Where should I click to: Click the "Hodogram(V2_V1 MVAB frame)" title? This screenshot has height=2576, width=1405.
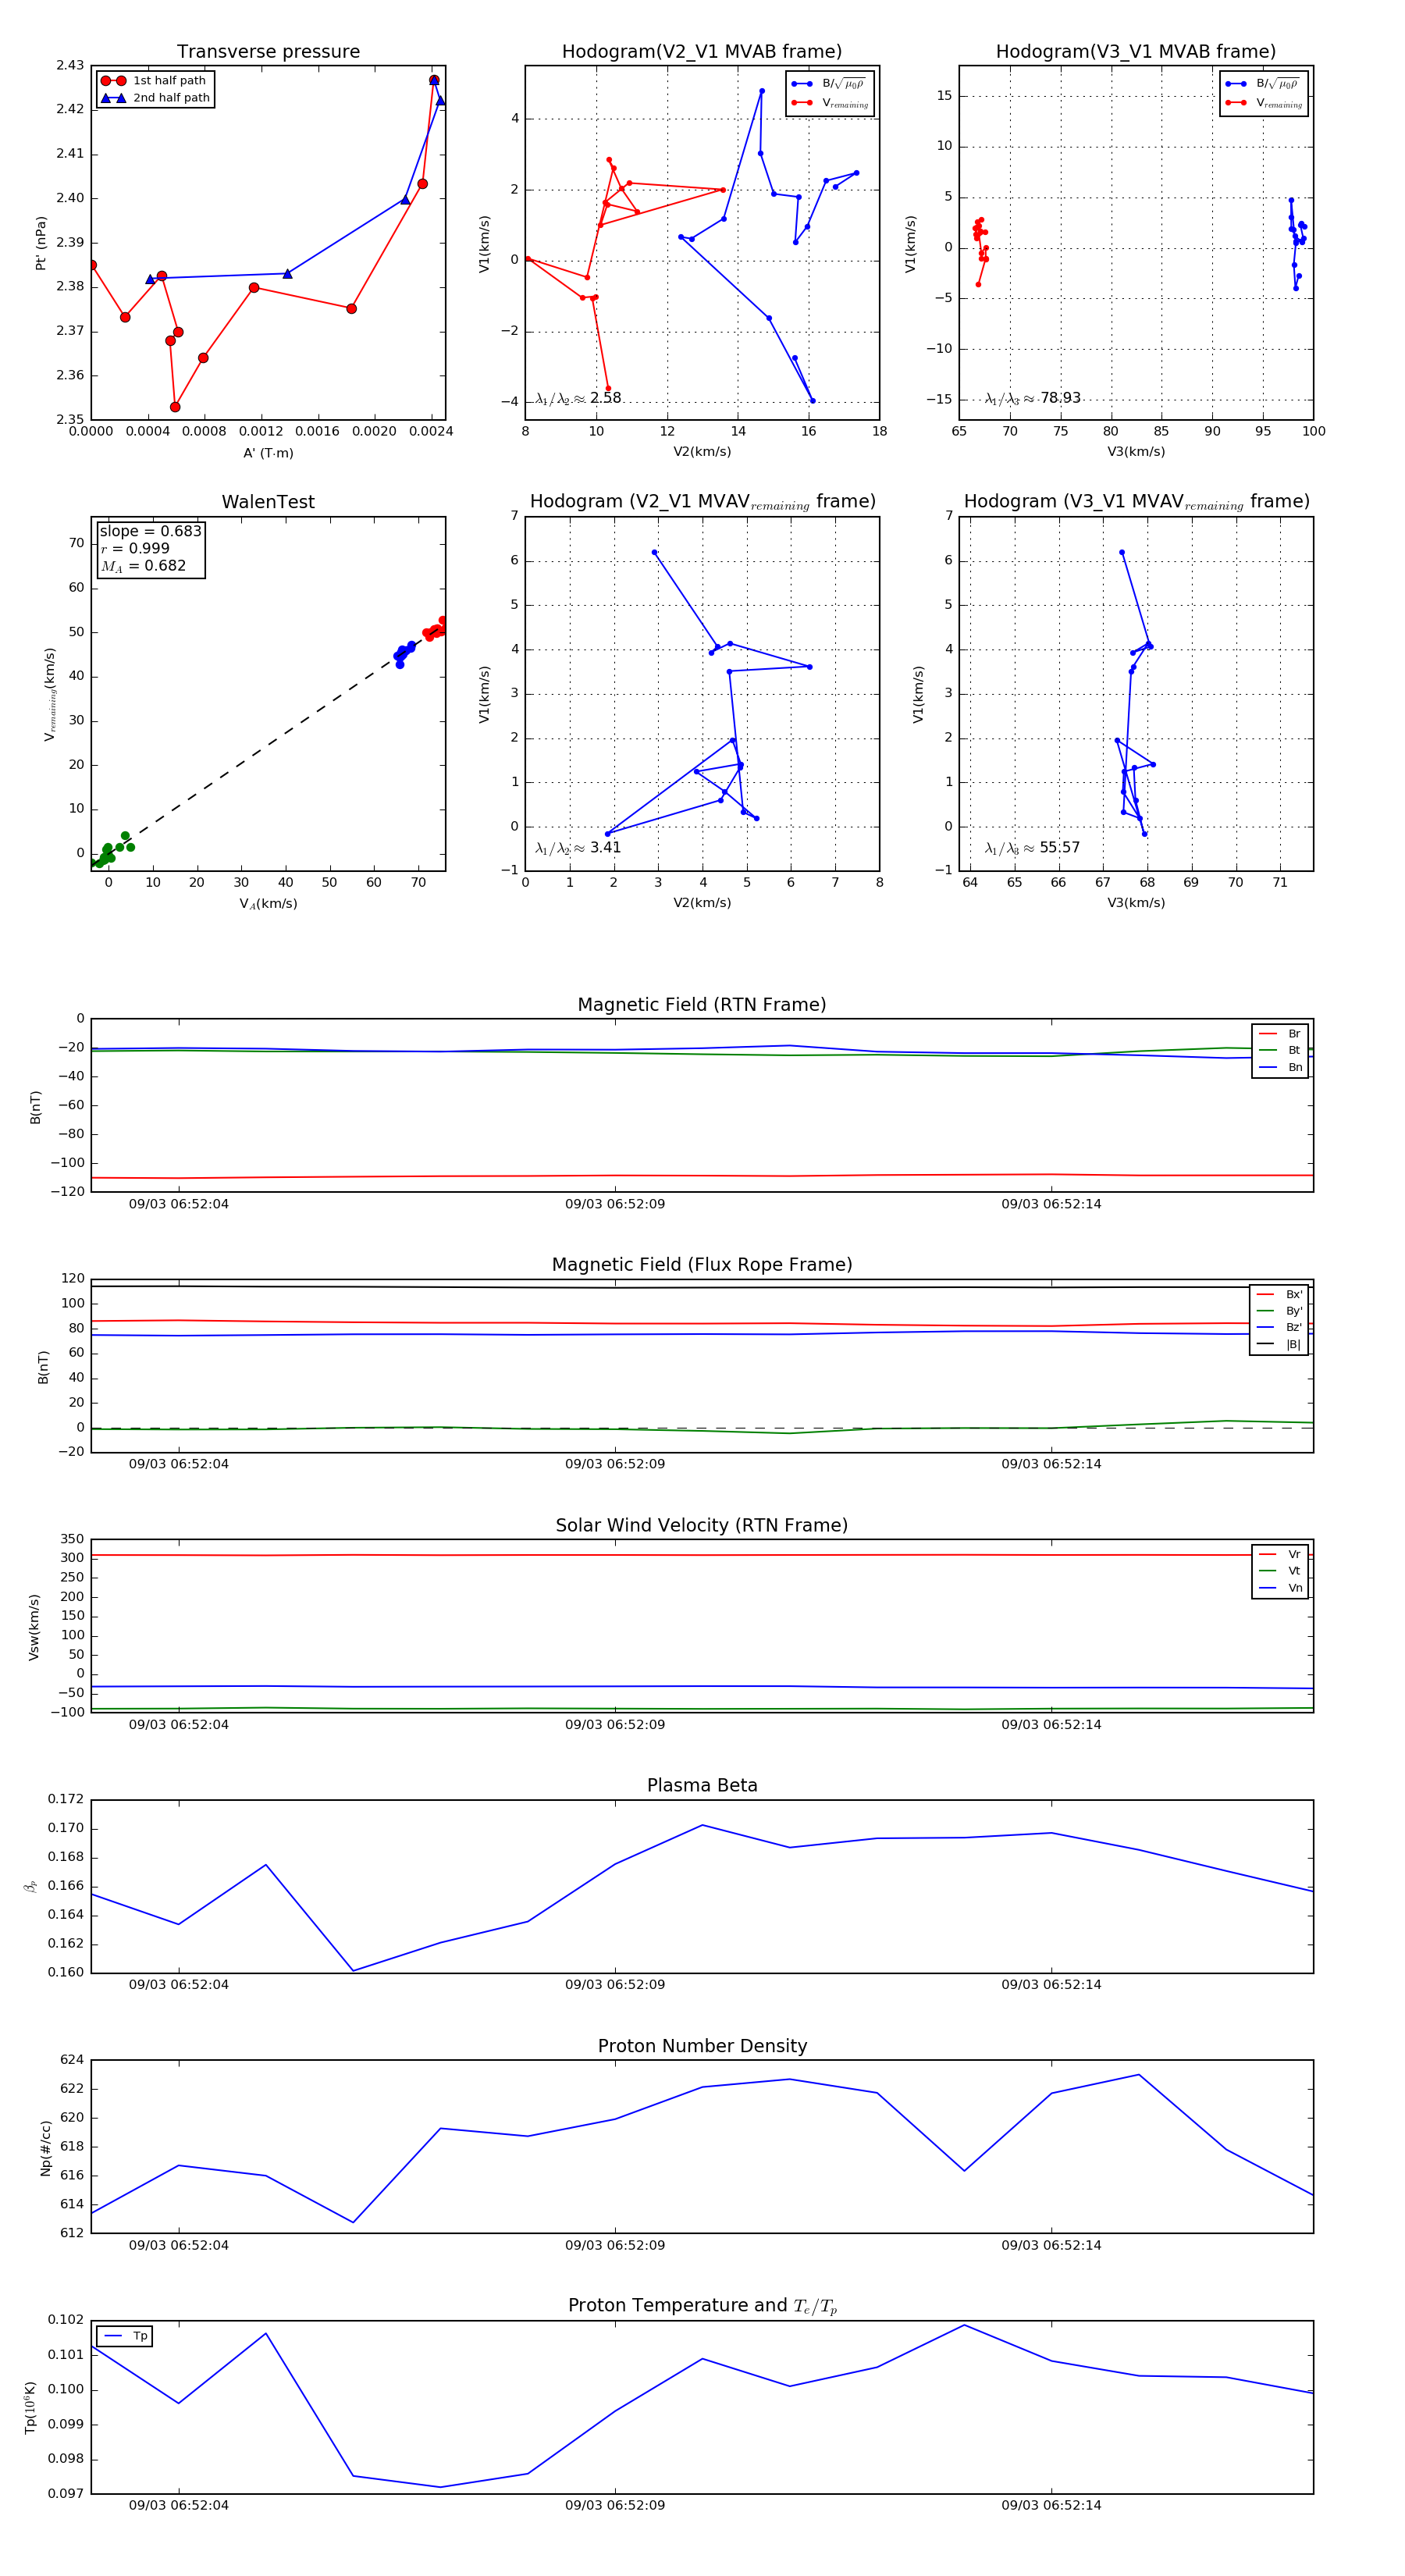coord(702,52)
